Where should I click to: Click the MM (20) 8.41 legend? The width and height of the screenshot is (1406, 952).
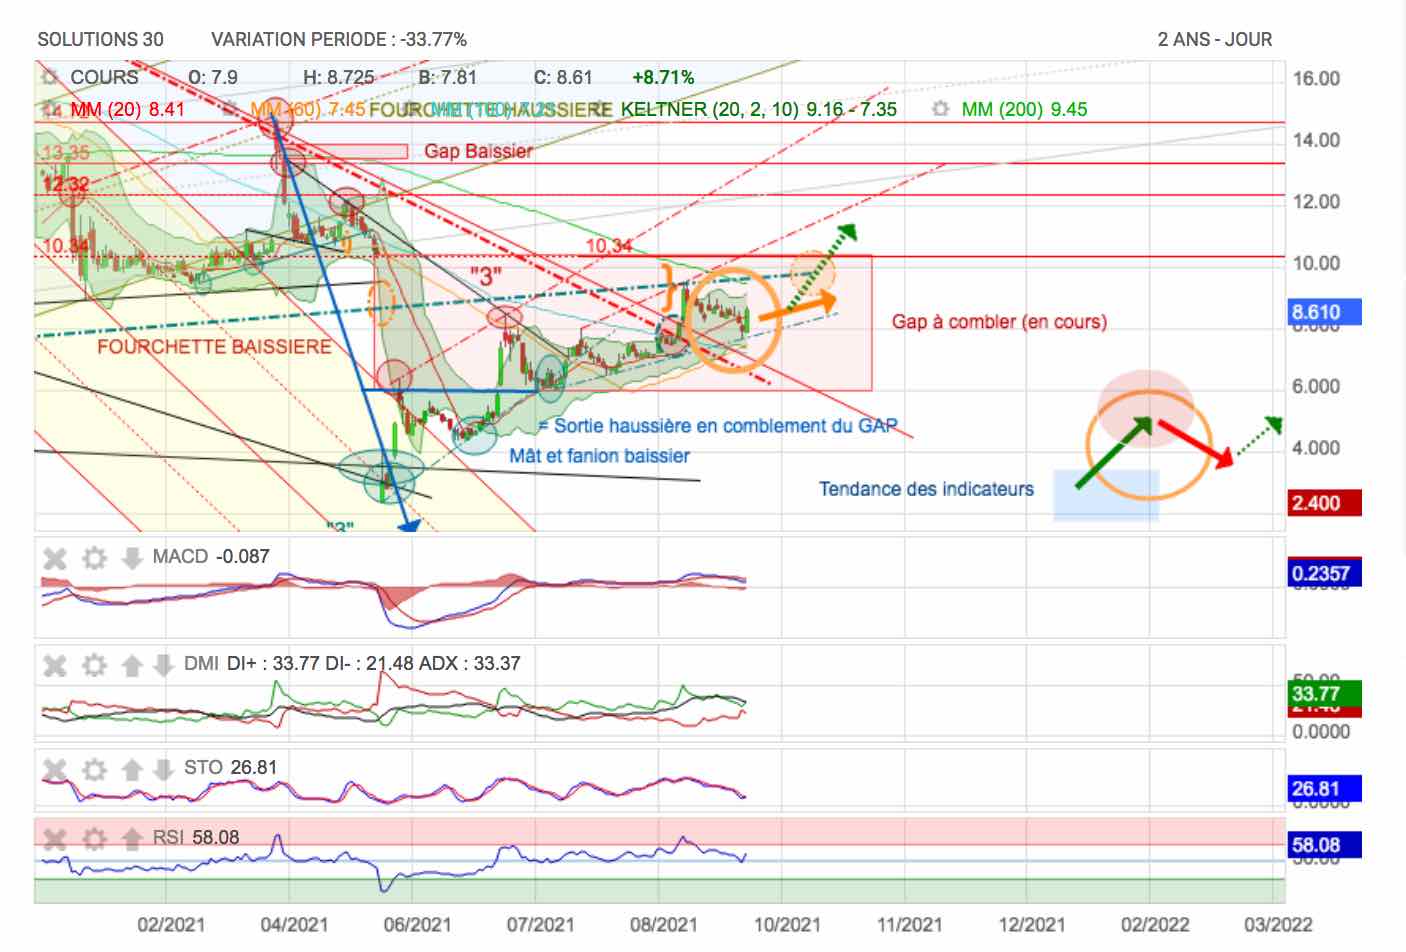point(127,109)
